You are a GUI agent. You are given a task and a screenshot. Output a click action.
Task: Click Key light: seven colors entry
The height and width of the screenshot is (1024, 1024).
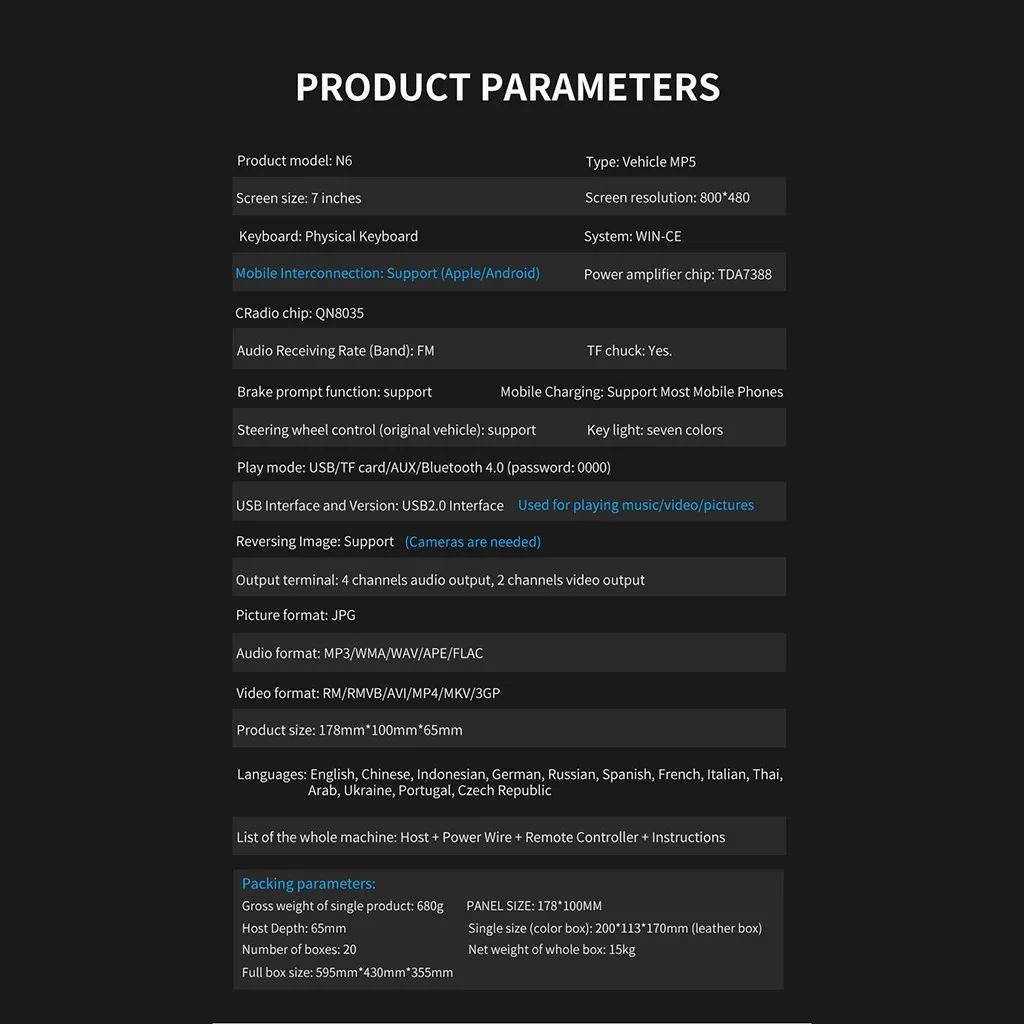pyautogui.click(x=654, y=430)
